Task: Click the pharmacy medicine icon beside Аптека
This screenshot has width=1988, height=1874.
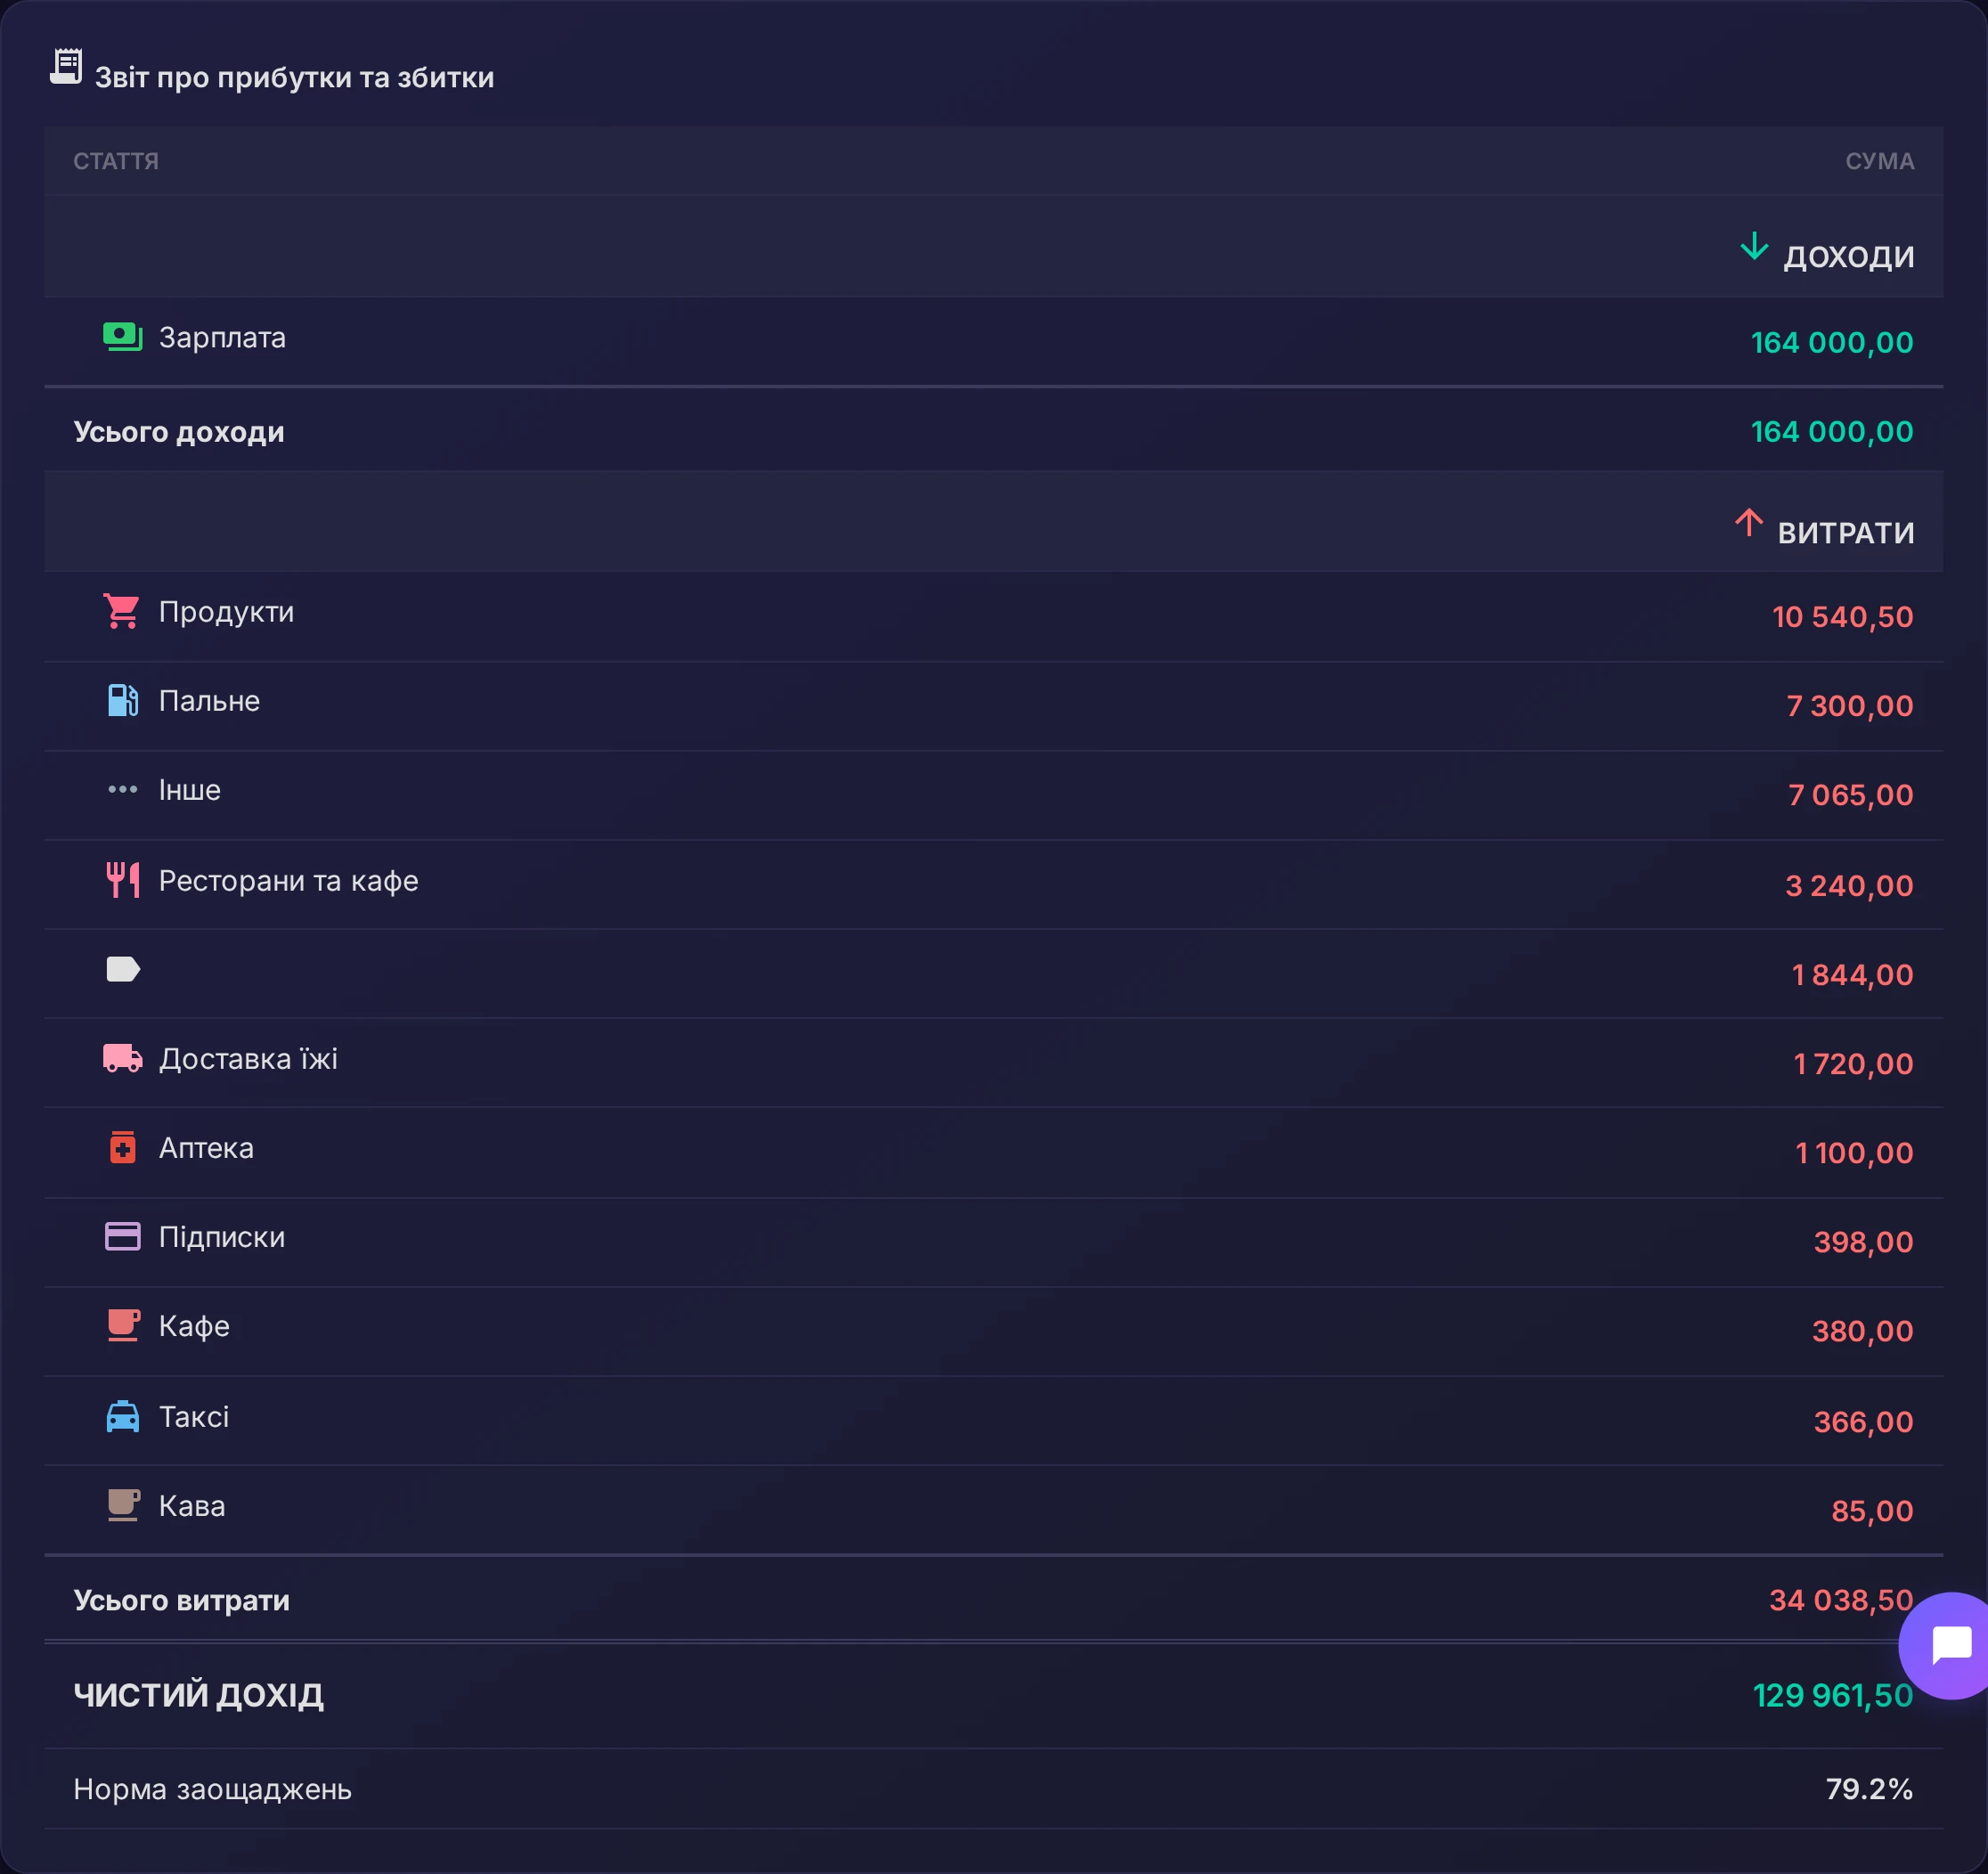Action: pyautogui.click(x=122, y=1147)
